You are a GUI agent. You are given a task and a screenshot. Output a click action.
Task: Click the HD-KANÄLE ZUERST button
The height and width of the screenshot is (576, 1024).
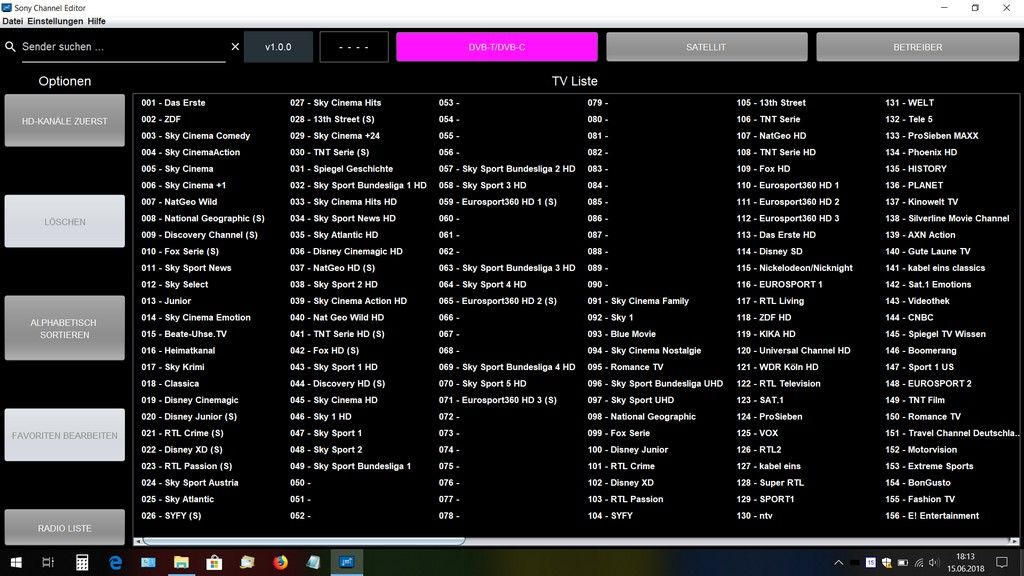[x=65, y=121]
